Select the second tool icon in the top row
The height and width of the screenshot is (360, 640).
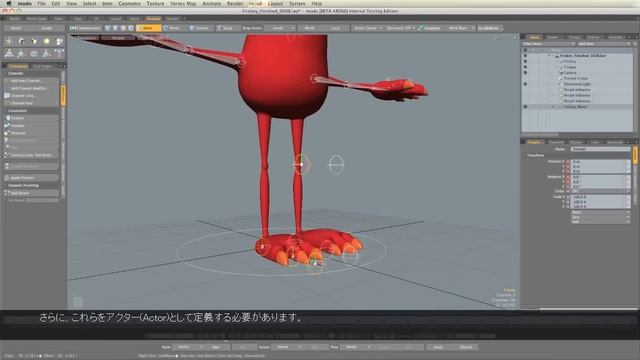tap(21, 41)
